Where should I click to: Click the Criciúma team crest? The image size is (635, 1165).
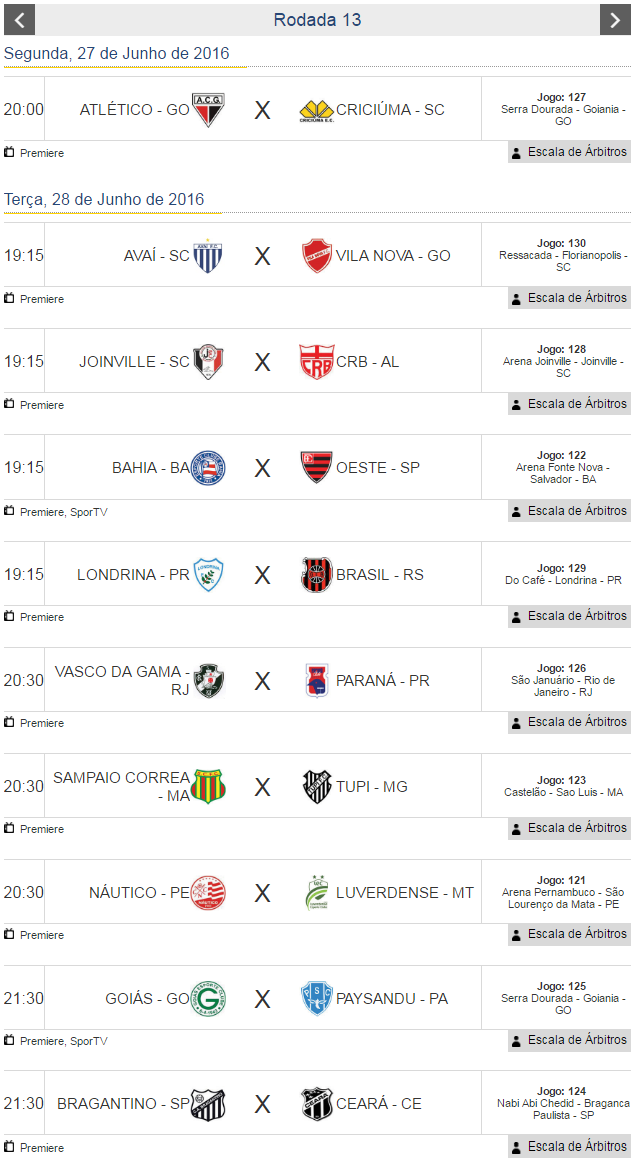[316, 110]
